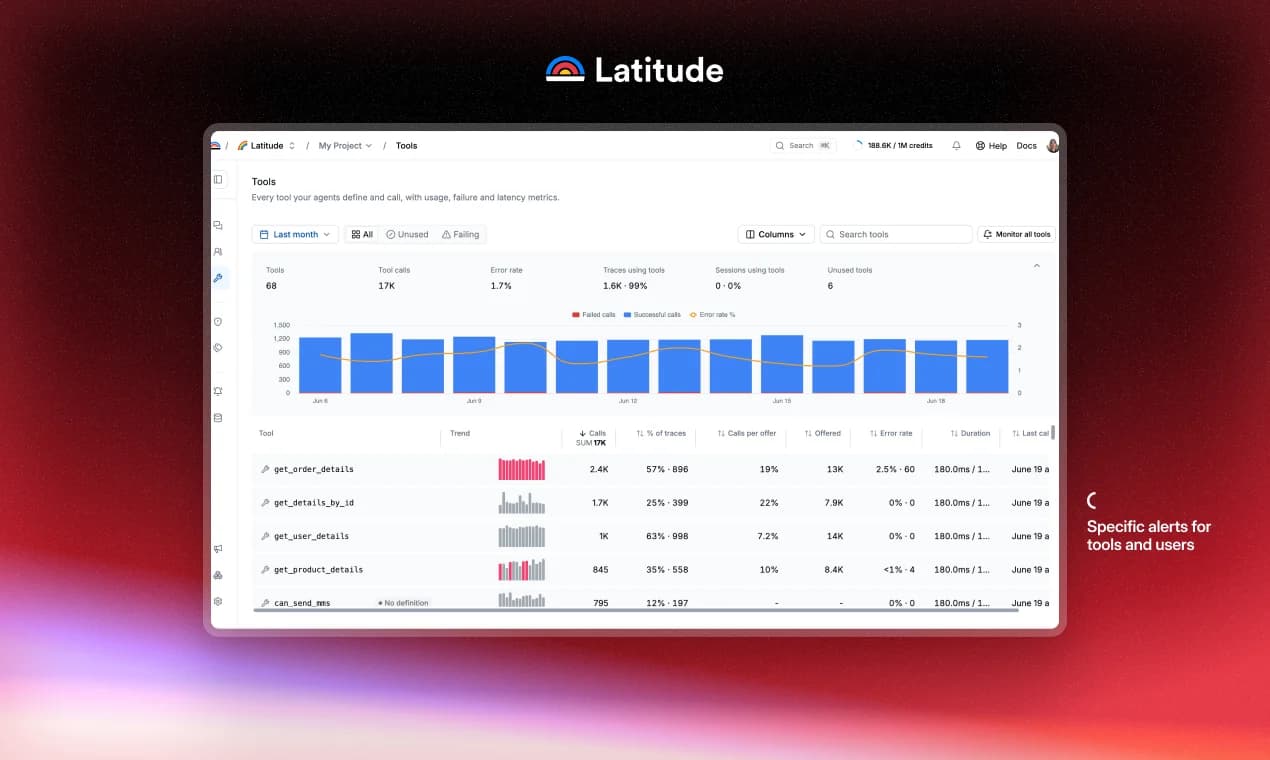Click the notification bell in the top bar

tap(956, 145)
